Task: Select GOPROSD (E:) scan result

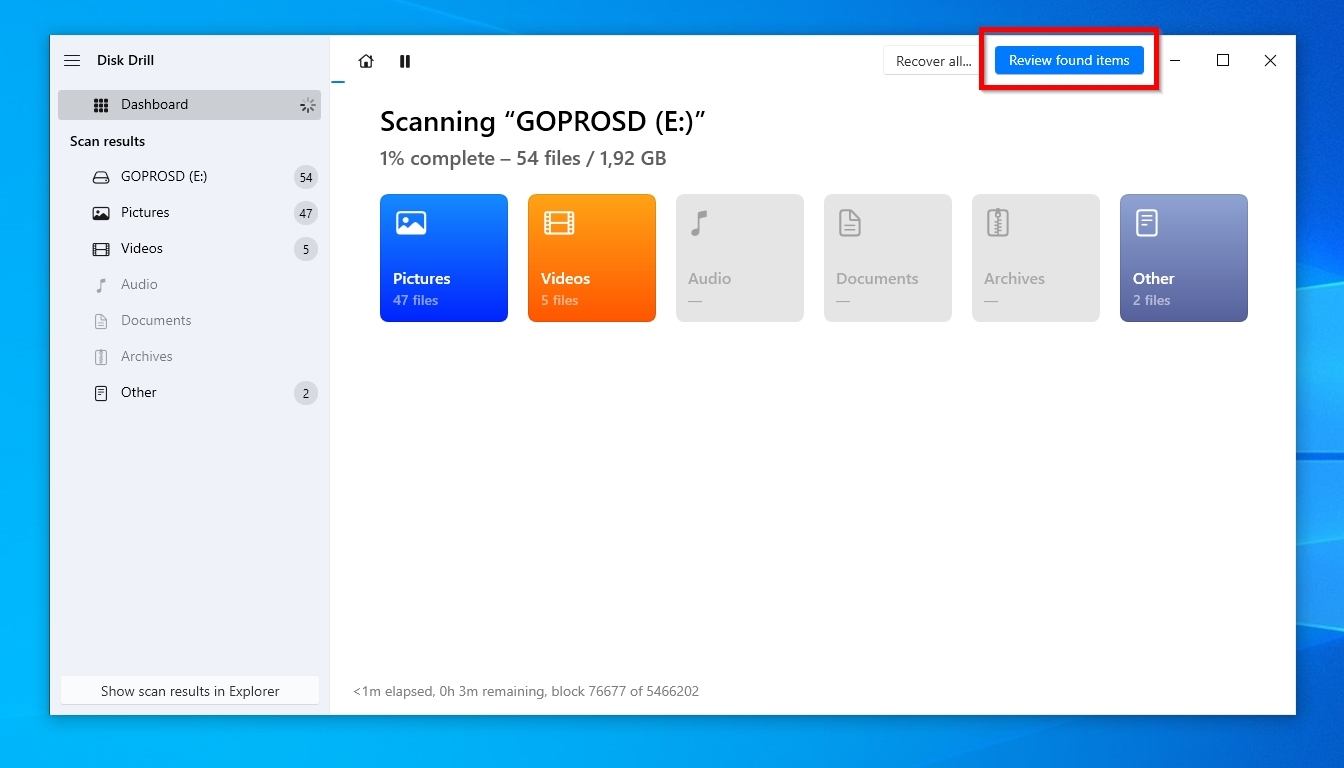Action: [189, 177]
